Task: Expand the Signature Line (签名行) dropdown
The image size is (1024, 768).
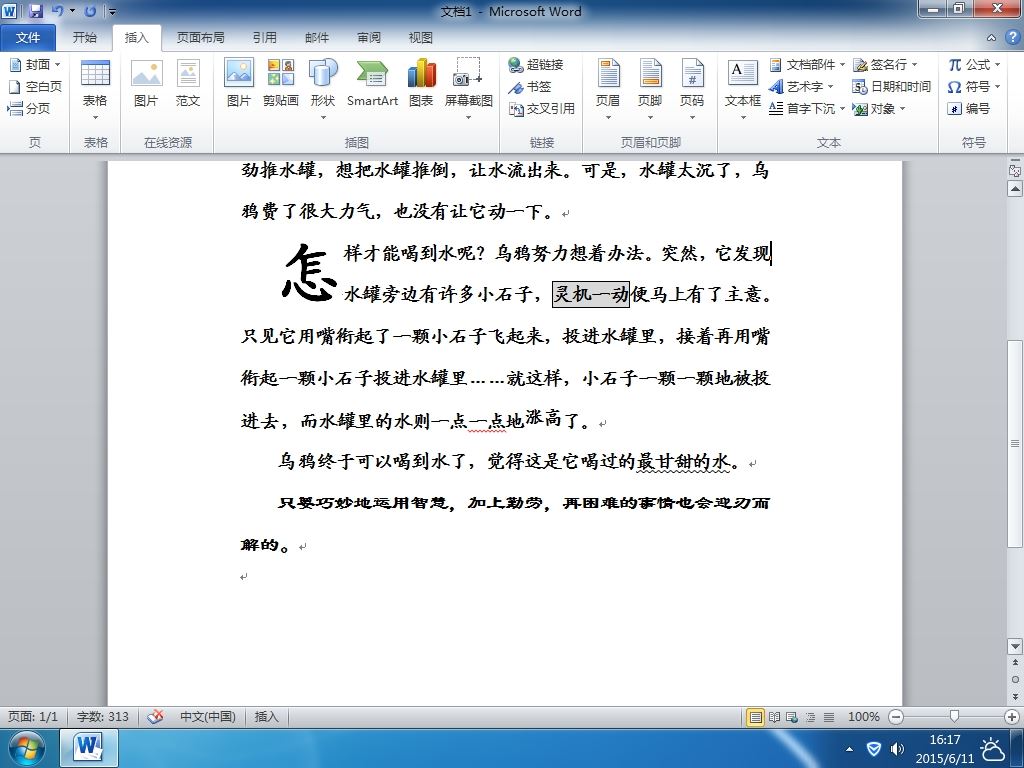Action: pyautogui.click(x=914, y=65)
